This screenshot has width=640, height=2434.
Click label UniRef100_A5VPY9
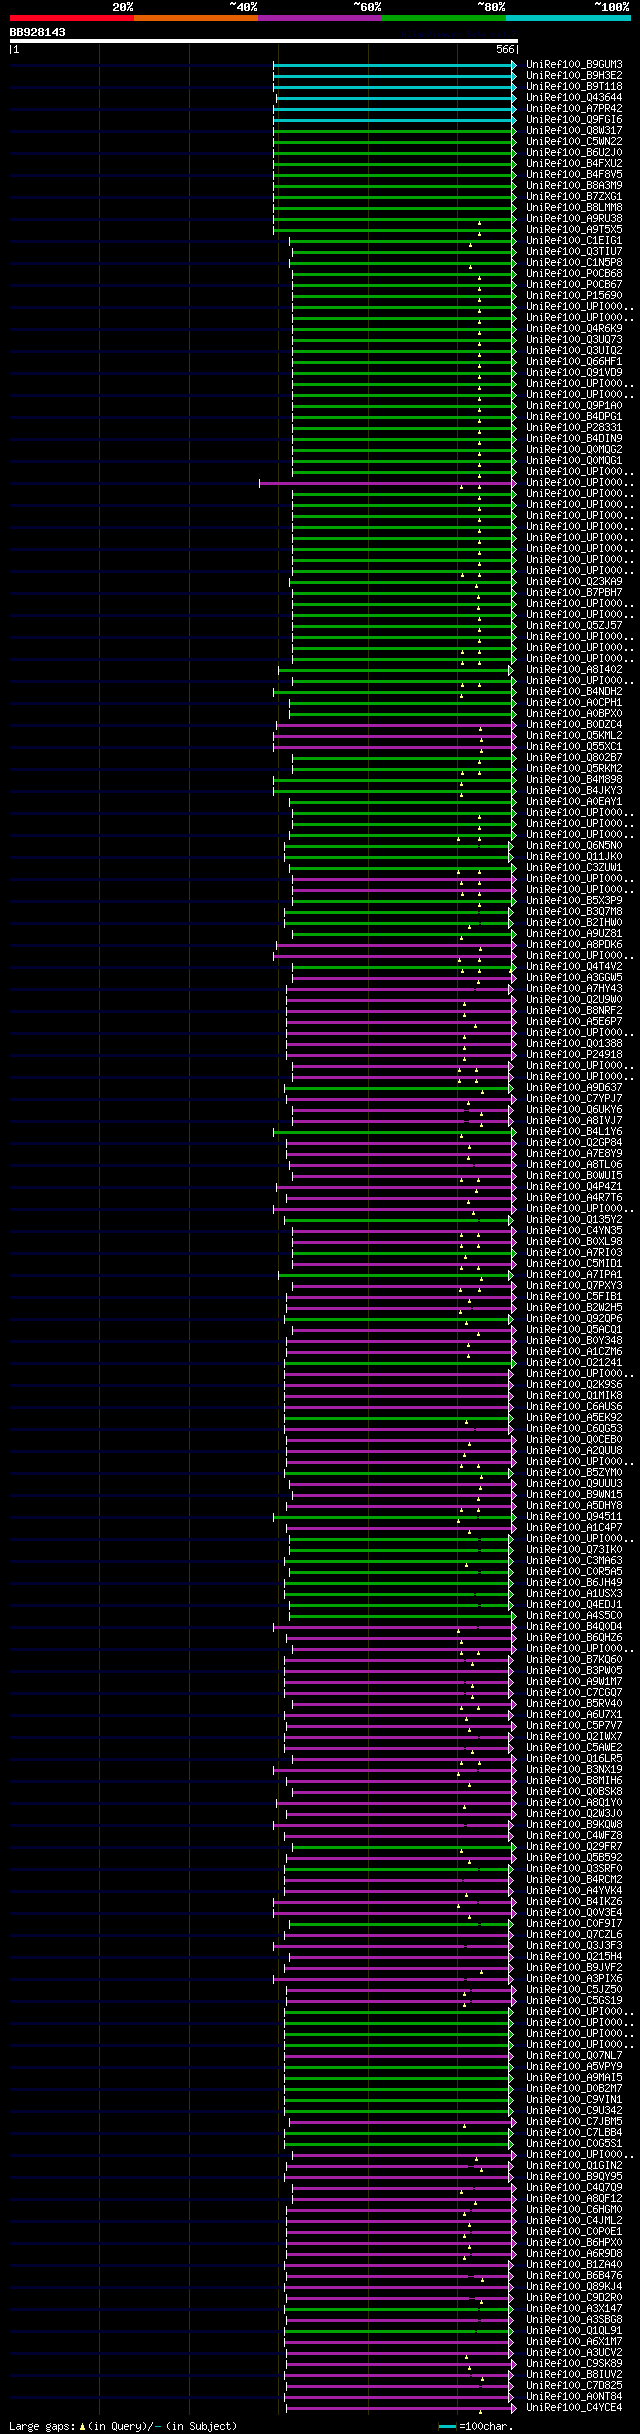[574, 2067]
